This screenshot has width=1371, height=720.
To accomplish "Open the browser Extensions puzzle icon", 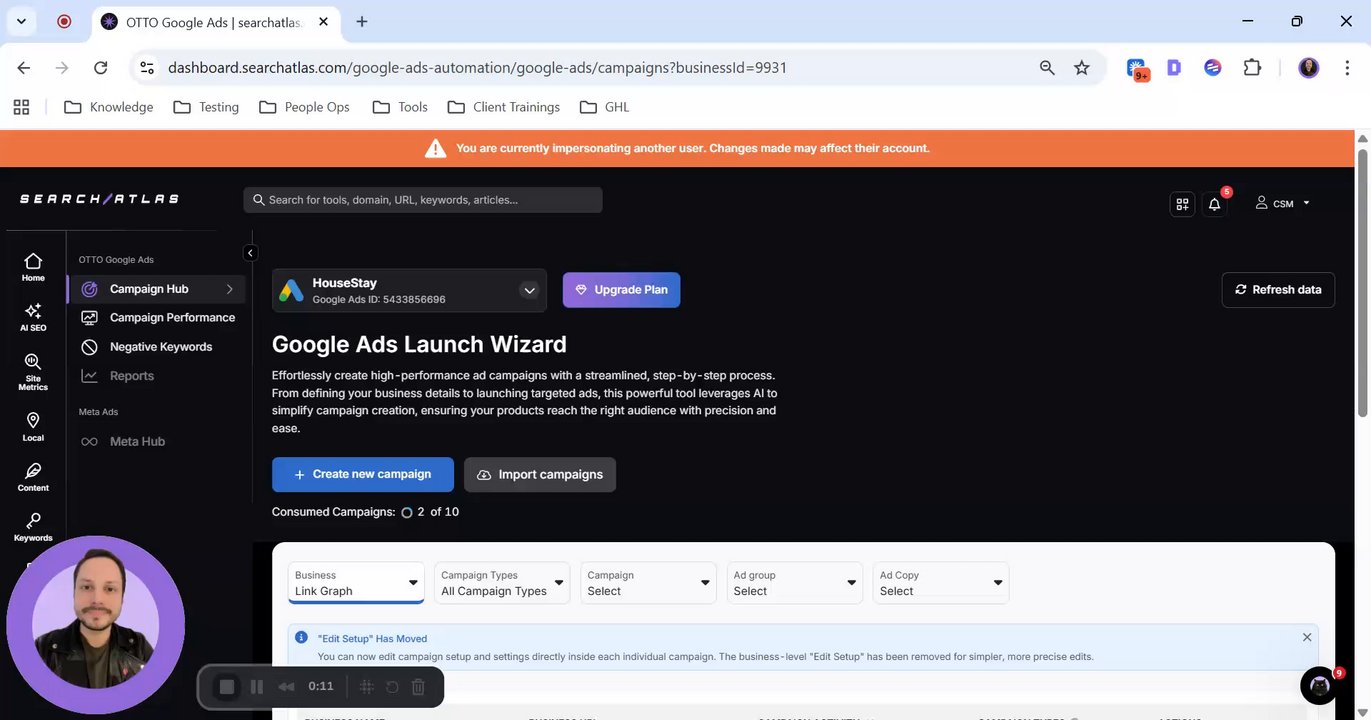I will [x=1252, y=68].
